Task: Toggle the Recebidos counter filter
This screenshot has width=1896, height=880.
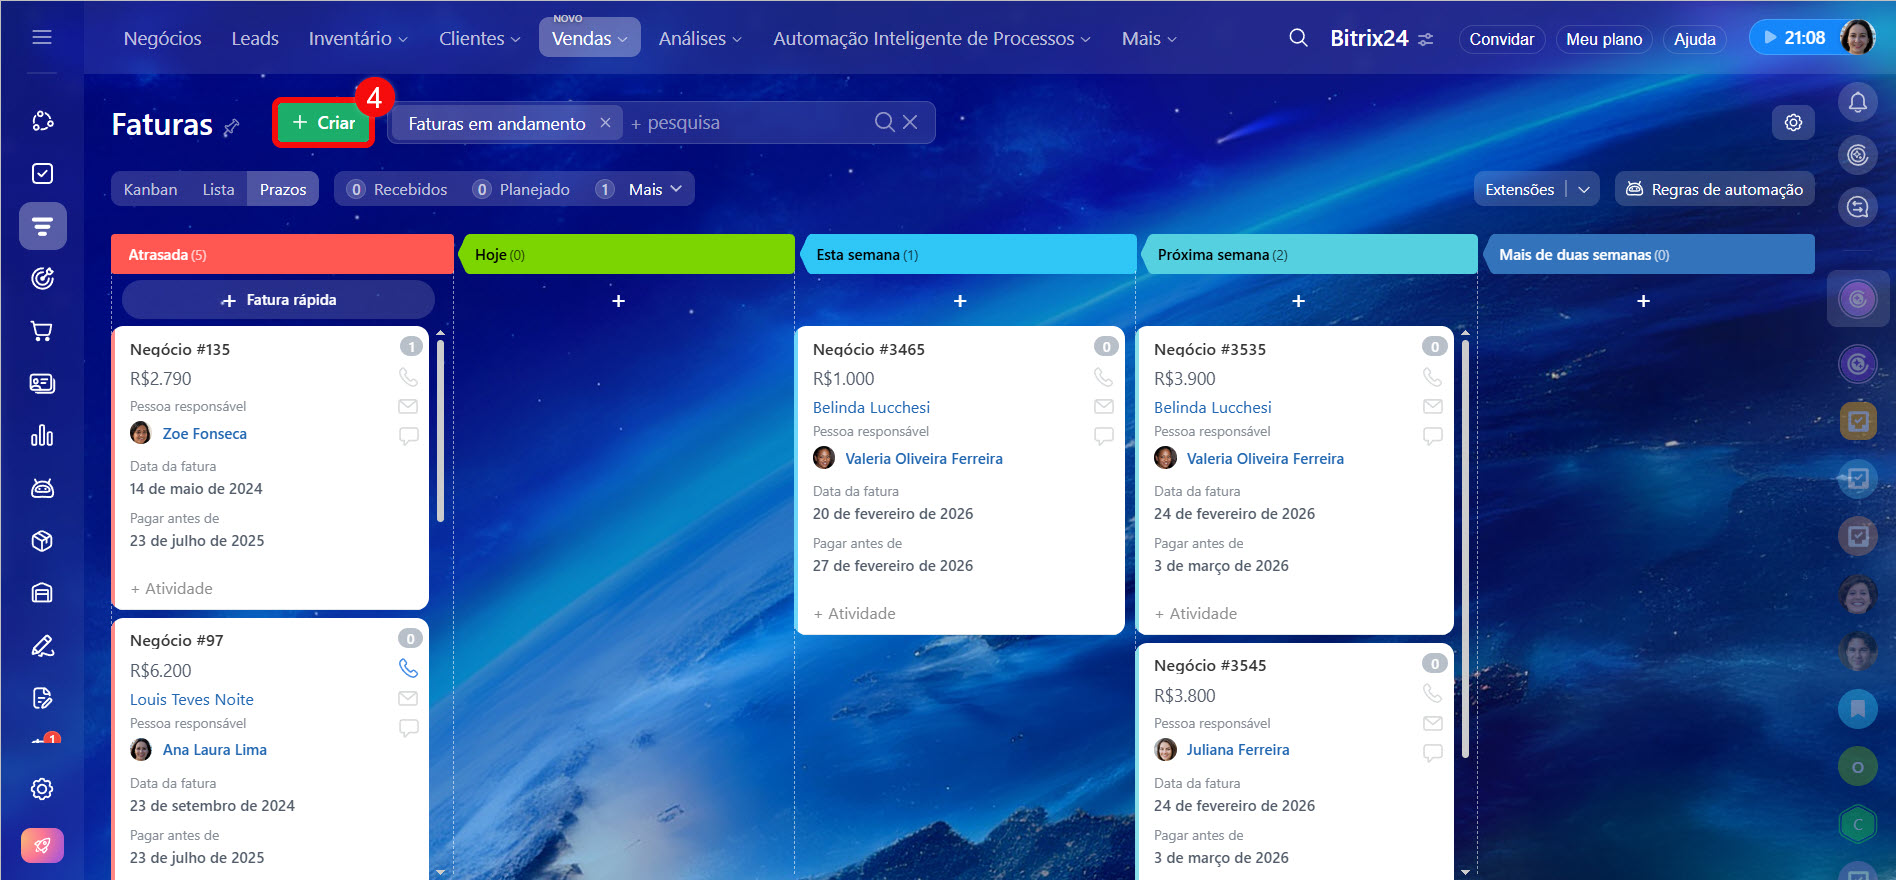Action: [x=398, y=189]
